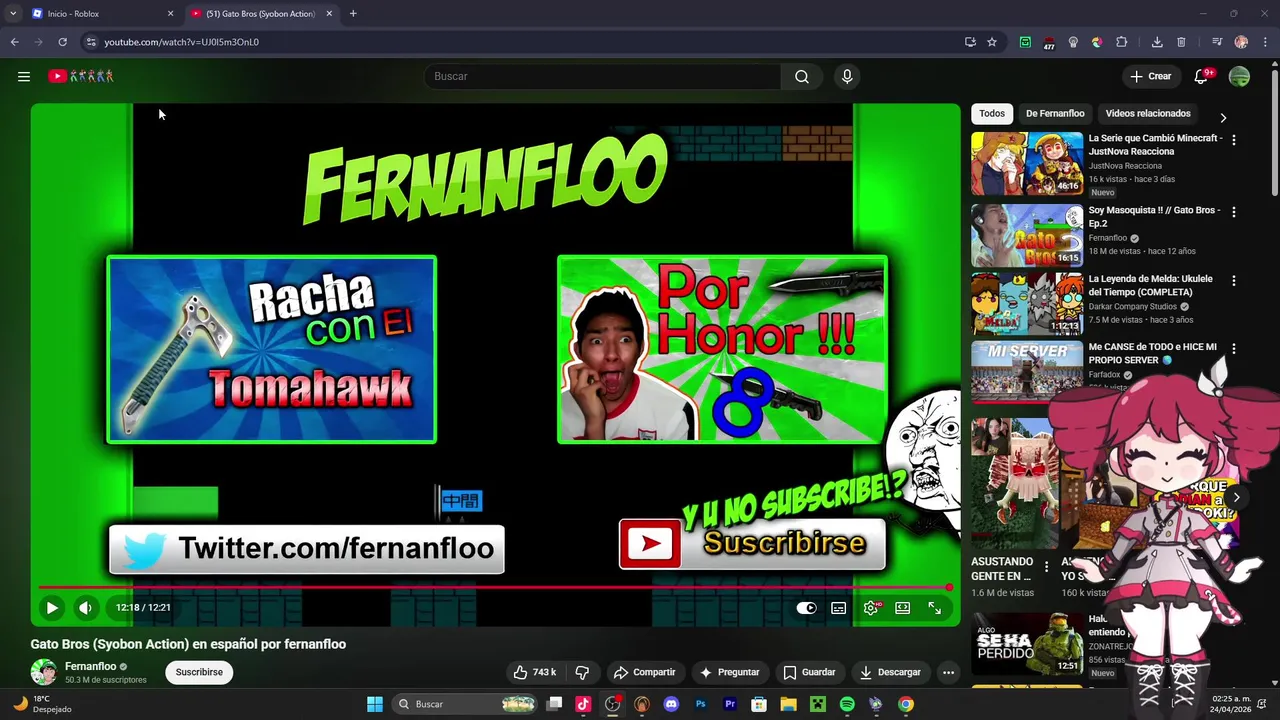Open Photoshop from the taskbar

coord(701,704)
